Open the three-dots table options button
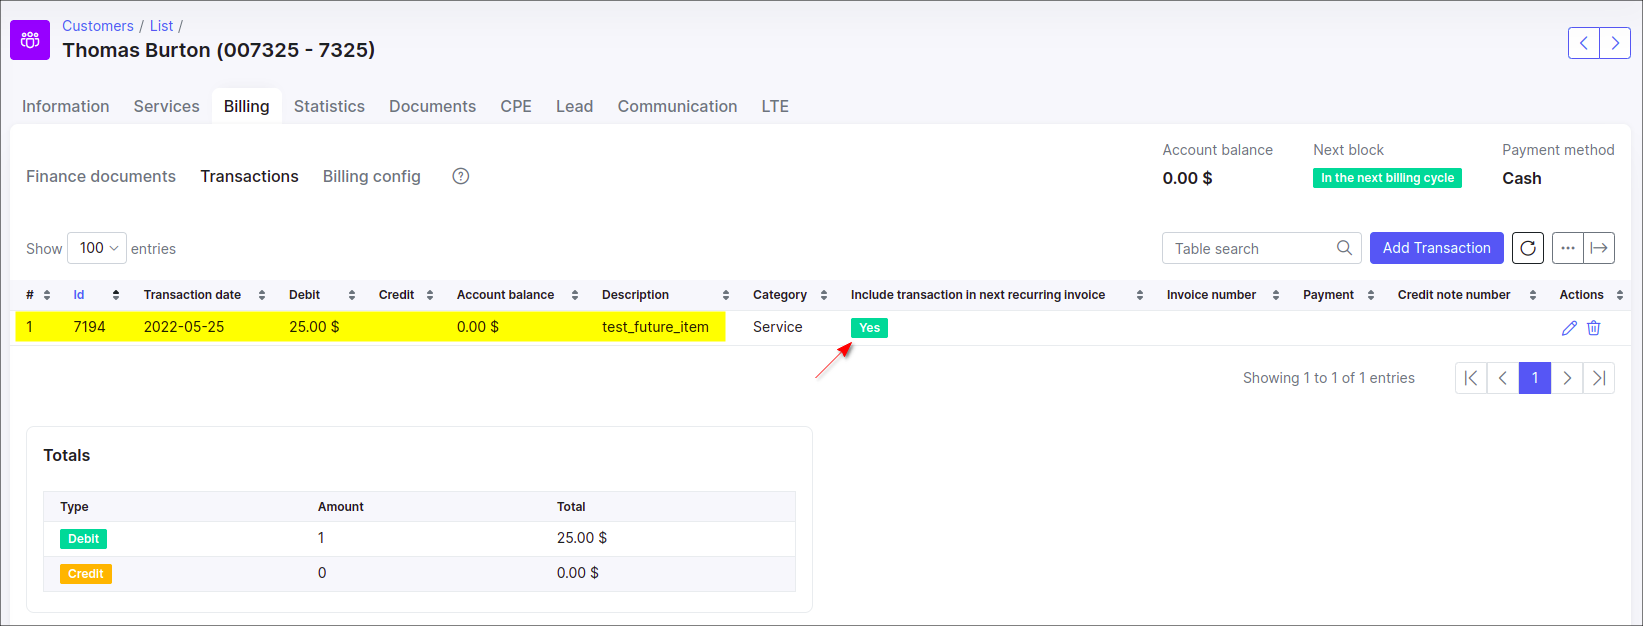This screenshot has width=1643, height=626. 1567,248
